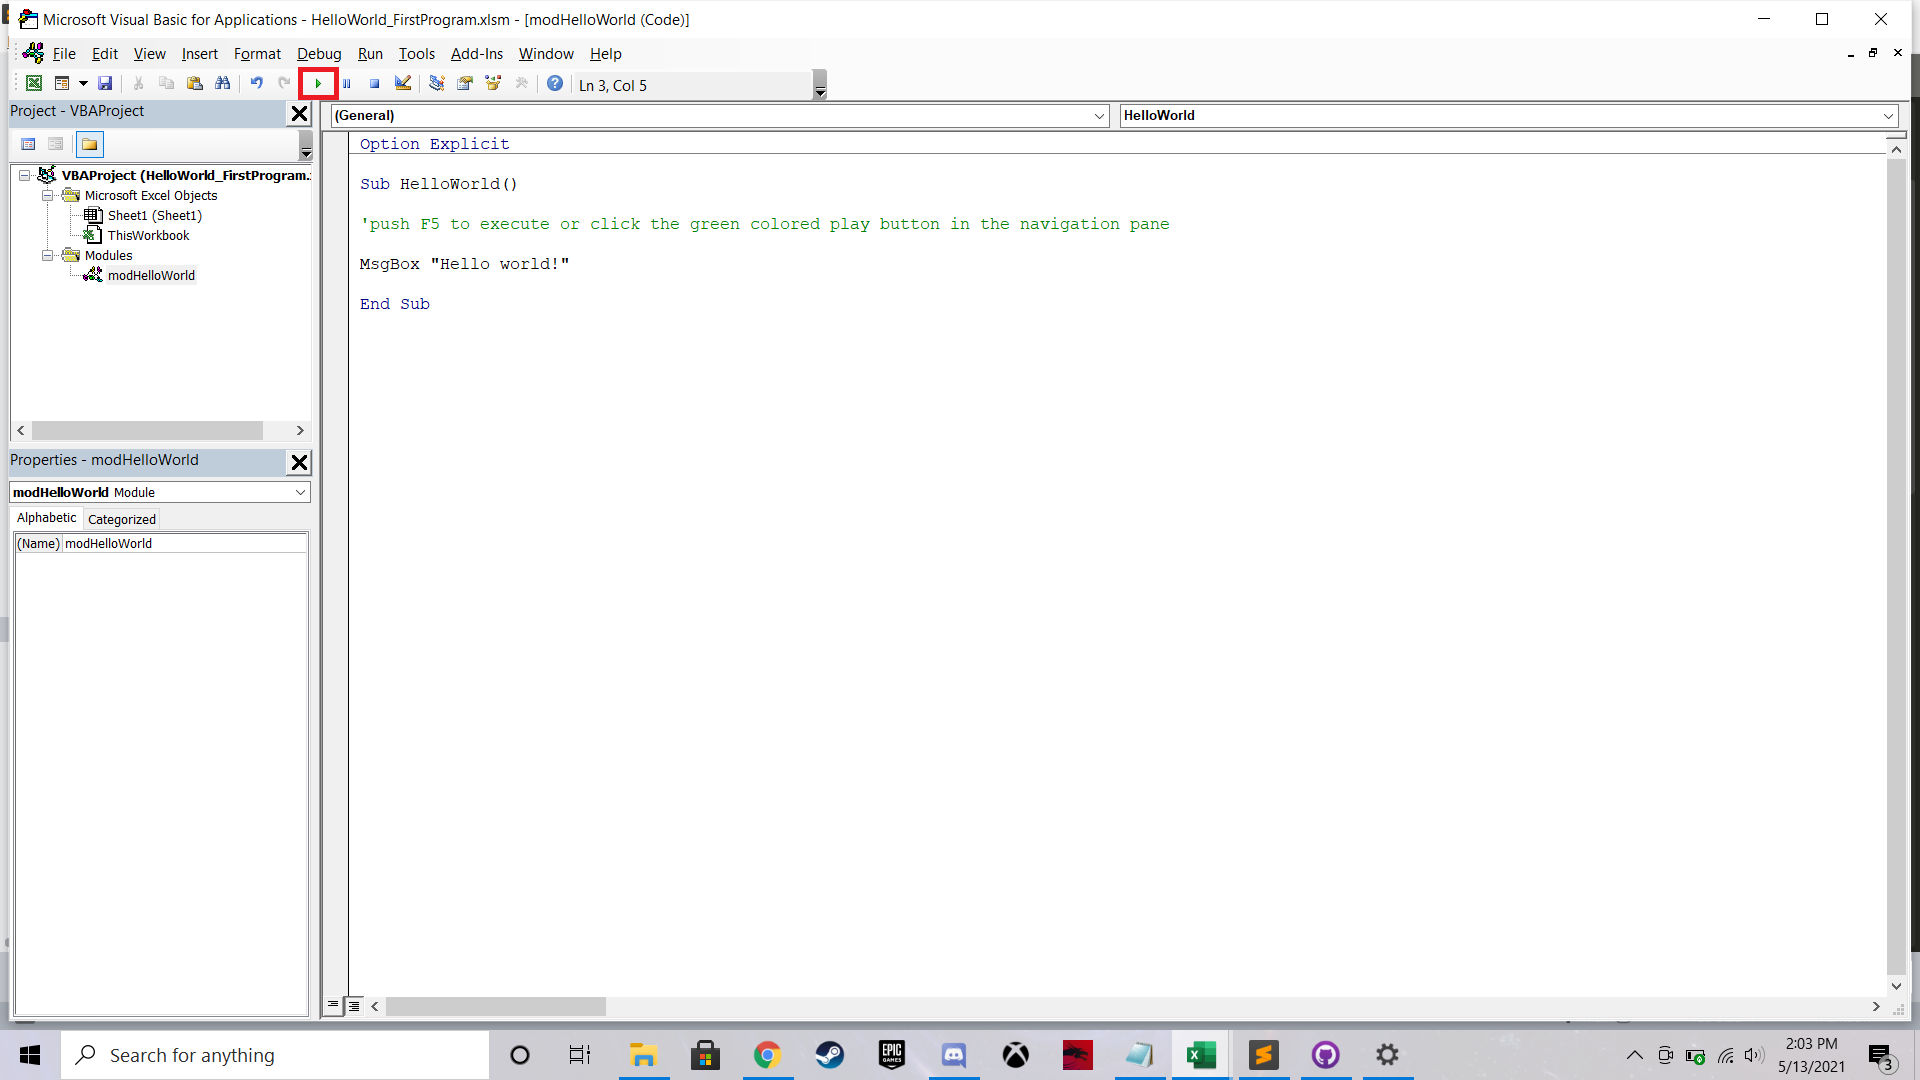Open the Insert menu
Viewport: 1920px width, 1080px height.
point(200,54)
